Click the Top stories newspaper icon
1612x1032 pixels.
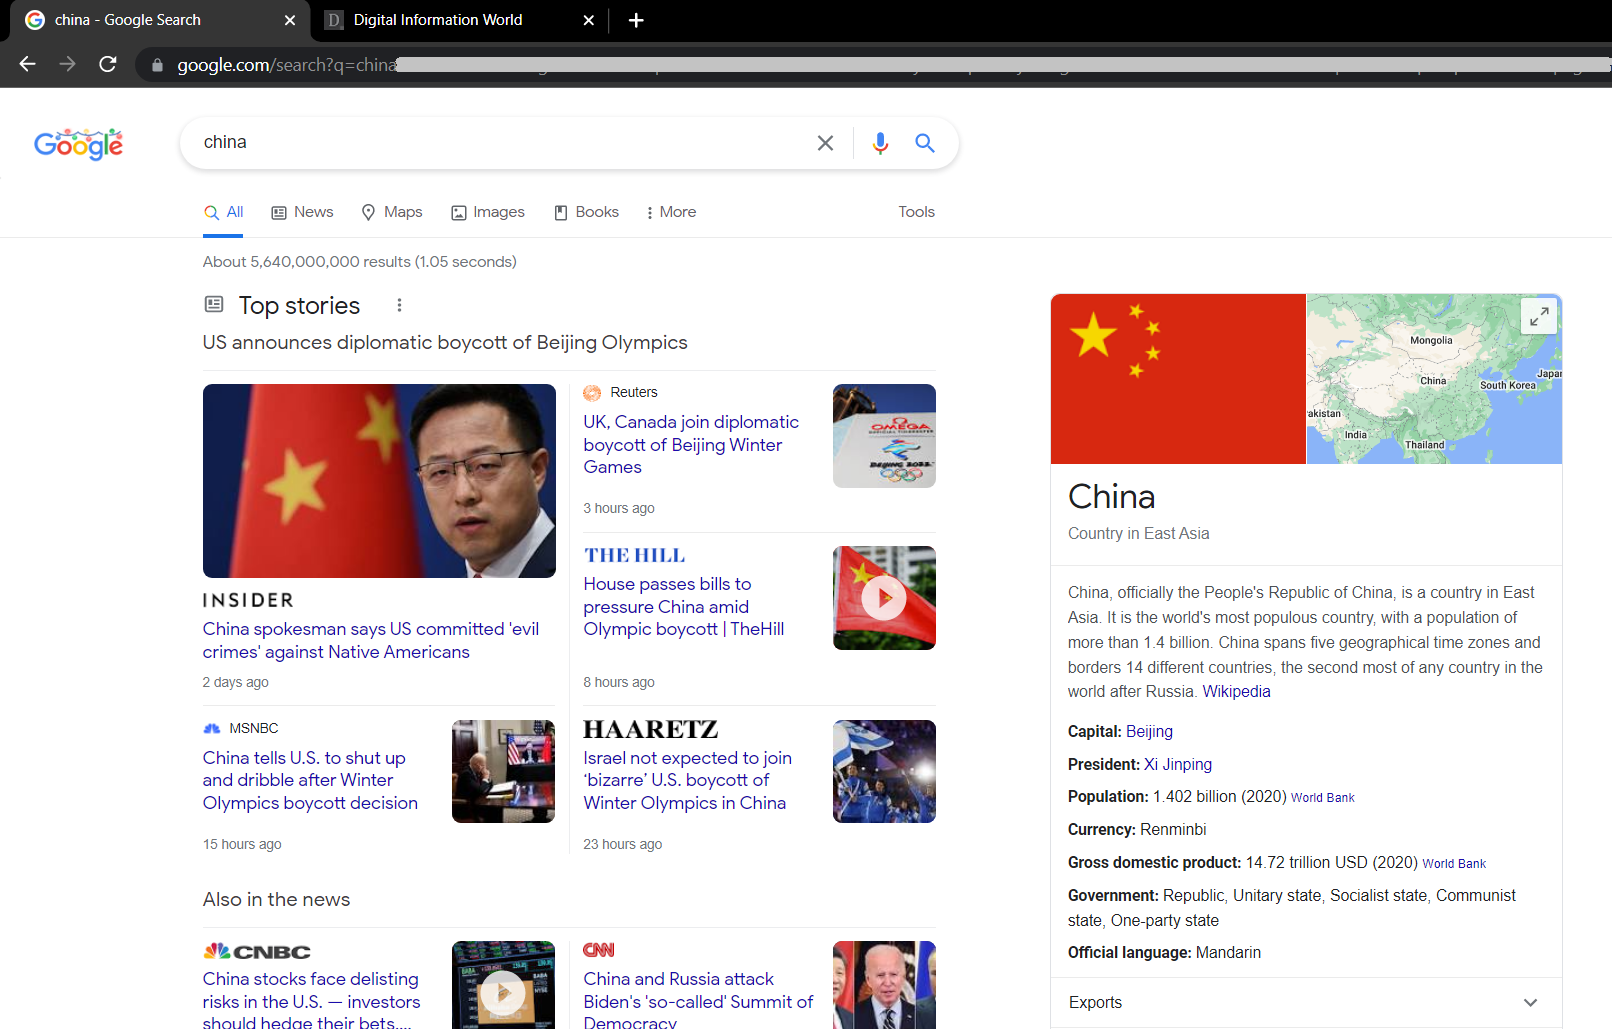point(214,304)
